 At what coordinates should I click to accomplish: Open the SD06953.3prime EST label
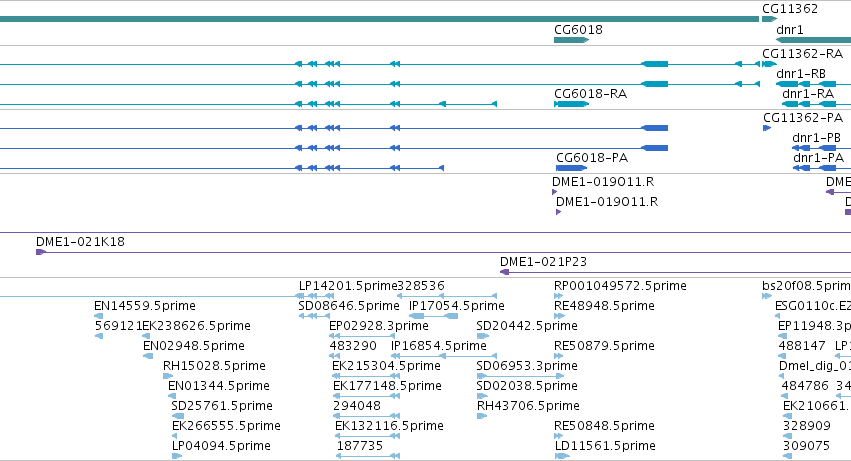(527, 367)
